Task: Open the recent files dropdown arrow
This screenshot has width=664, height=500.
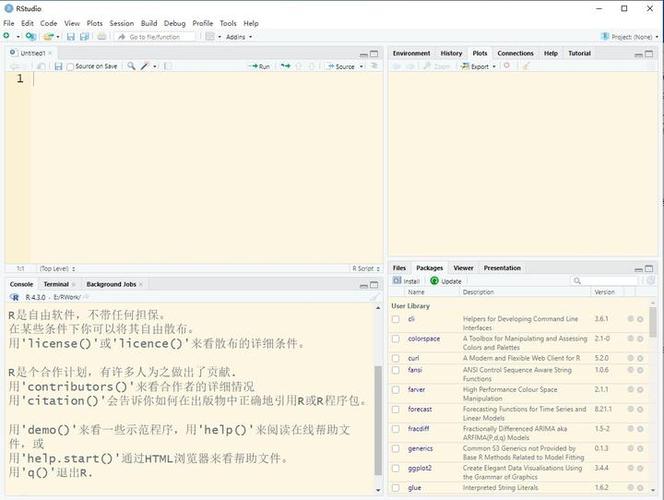Action: [x=58, y=37]
